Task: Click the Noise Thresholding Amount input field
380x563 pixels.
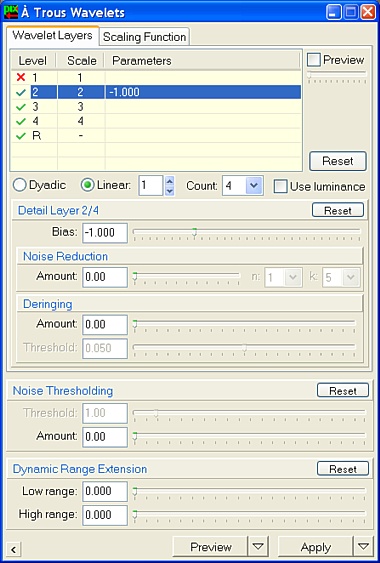Action: click(x=105, y=437)
